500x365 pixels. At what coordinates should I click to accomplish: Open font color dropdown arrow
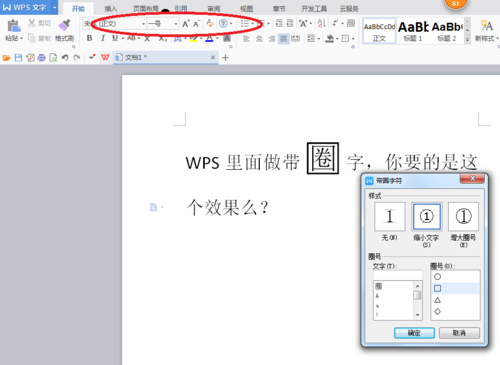217,39
